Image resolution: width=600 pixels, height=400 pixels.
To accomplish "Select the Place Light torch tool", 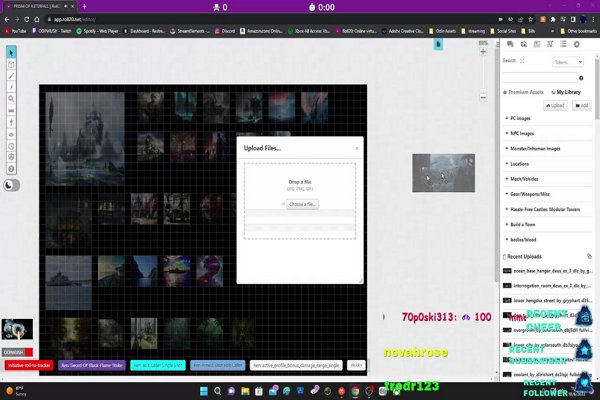I will click(x=11, y=122).
